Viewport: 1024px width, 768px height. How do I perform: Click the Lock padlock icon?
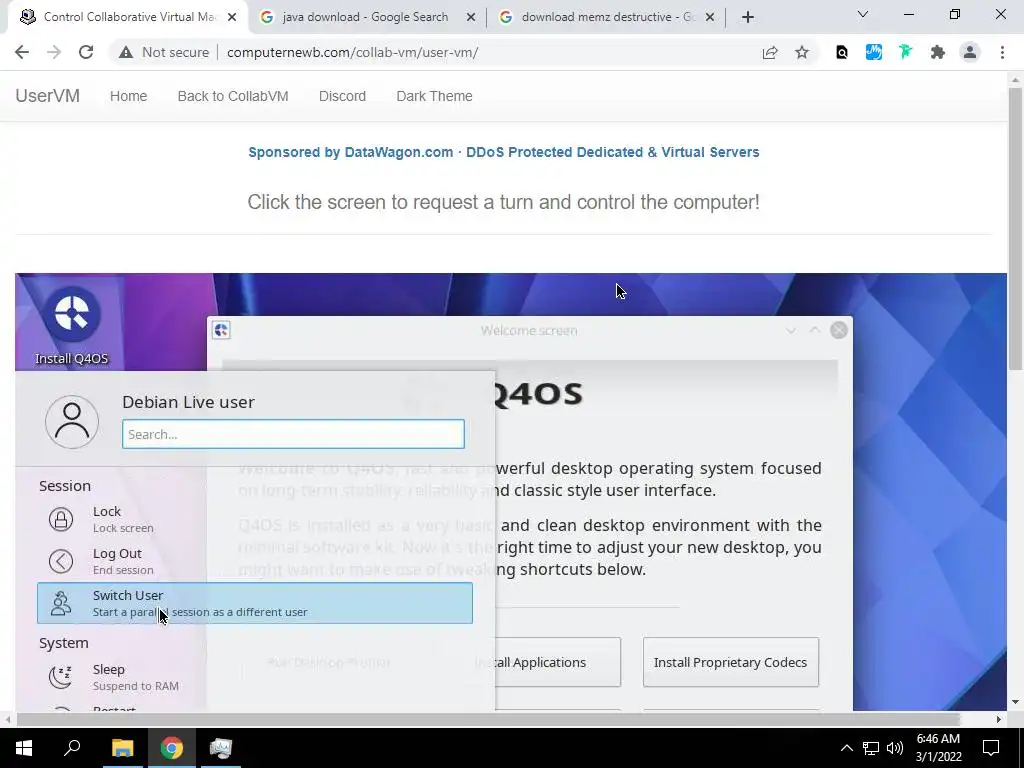(x=61, y=519)
